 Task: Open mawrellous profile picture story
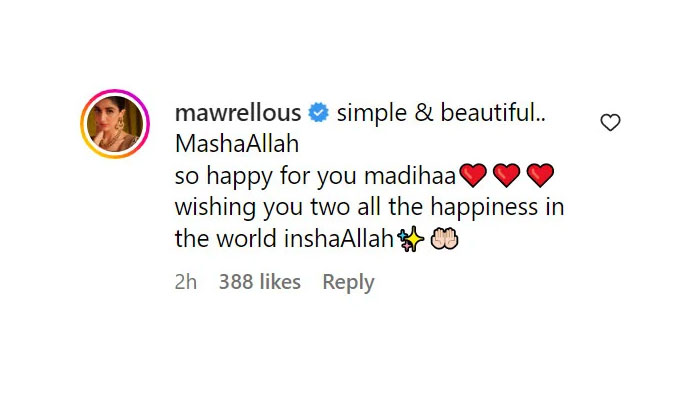[115, 124]
